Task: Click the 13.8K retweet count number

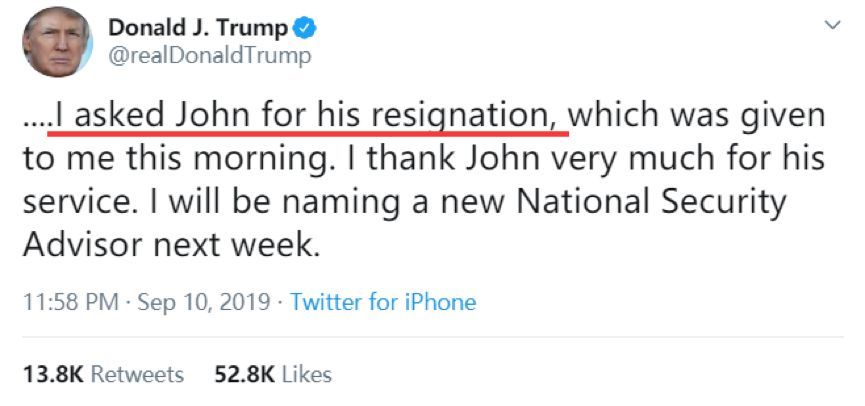Action: click(51, 375)
